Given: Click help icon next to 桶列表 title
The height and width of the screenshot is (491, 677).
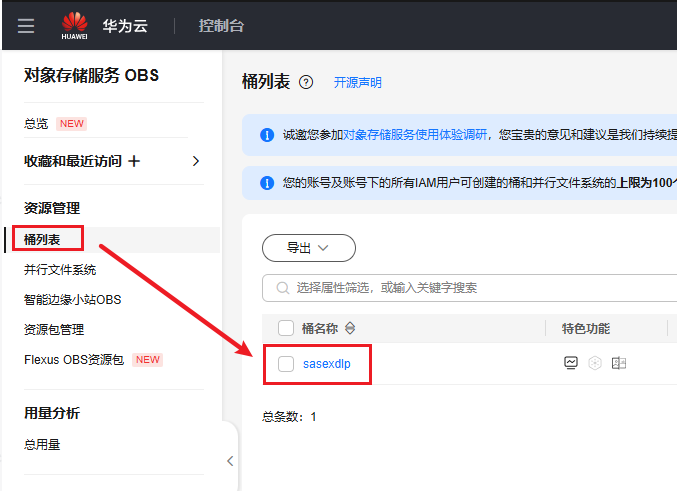Looking at the screenshot, I should (x=306, y=82).
